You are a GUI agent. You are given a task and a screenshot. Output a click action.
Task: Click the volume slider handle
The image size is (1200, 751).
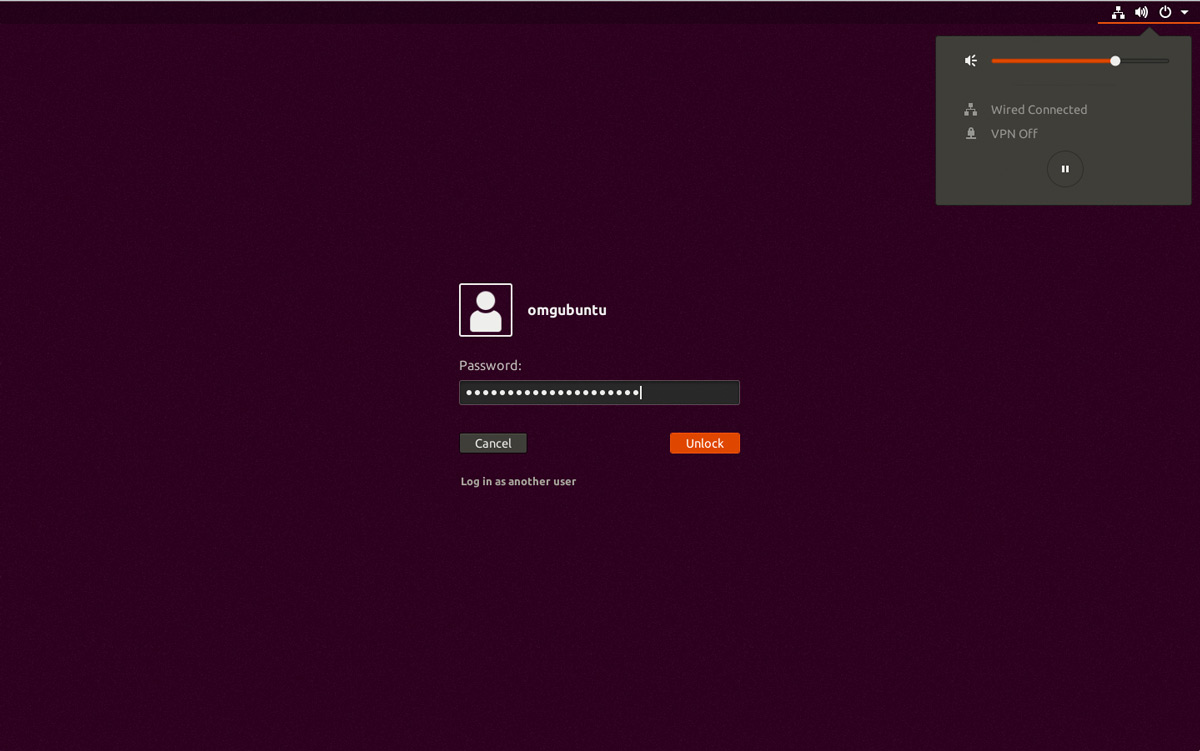click(1115, 61)
